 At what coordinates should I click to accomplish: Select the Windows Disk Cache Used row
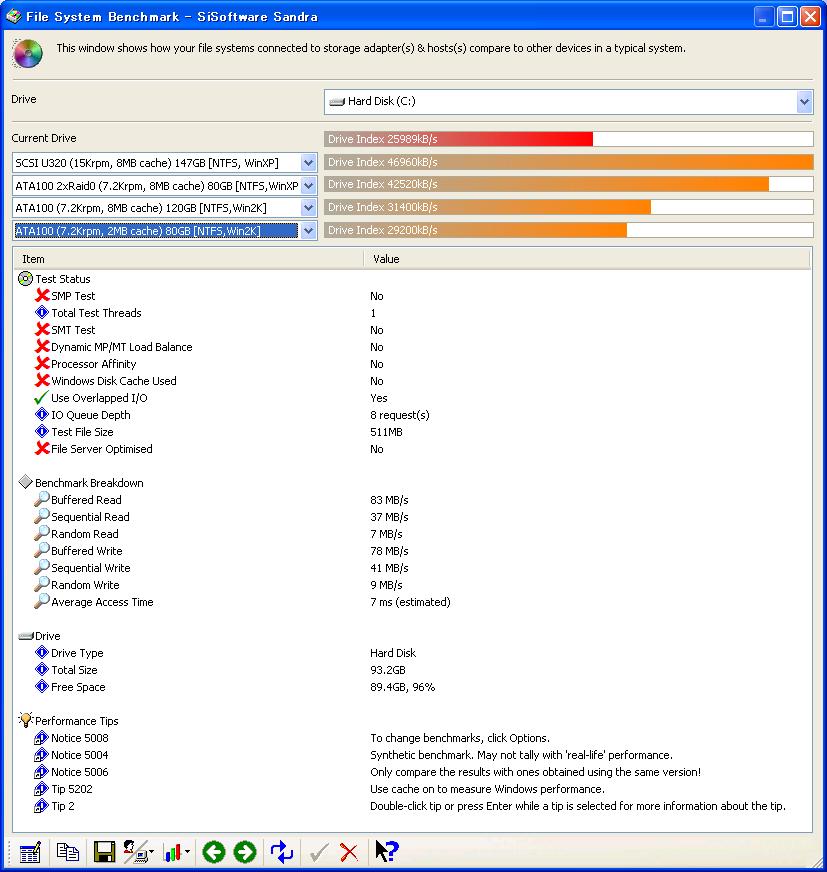pyautogui.click(x=412, y=381)
